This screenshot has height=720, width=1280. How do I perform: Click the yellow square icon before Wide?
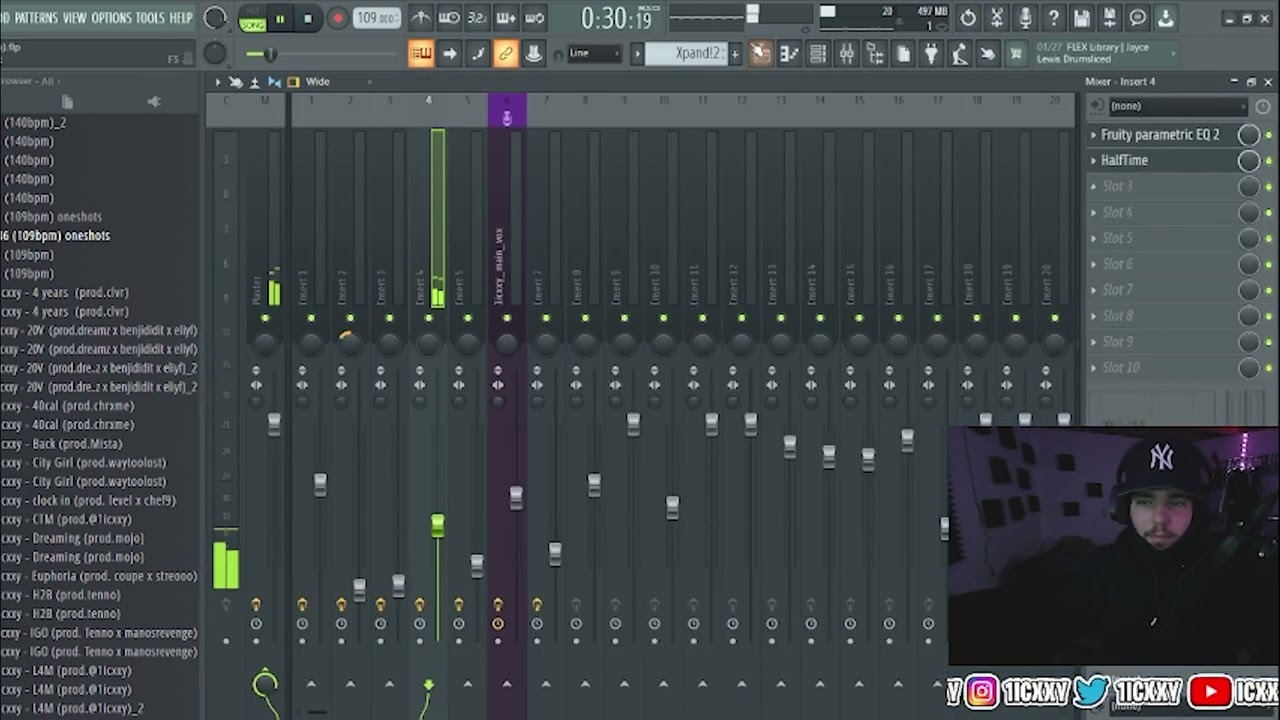tap(293, 82)
